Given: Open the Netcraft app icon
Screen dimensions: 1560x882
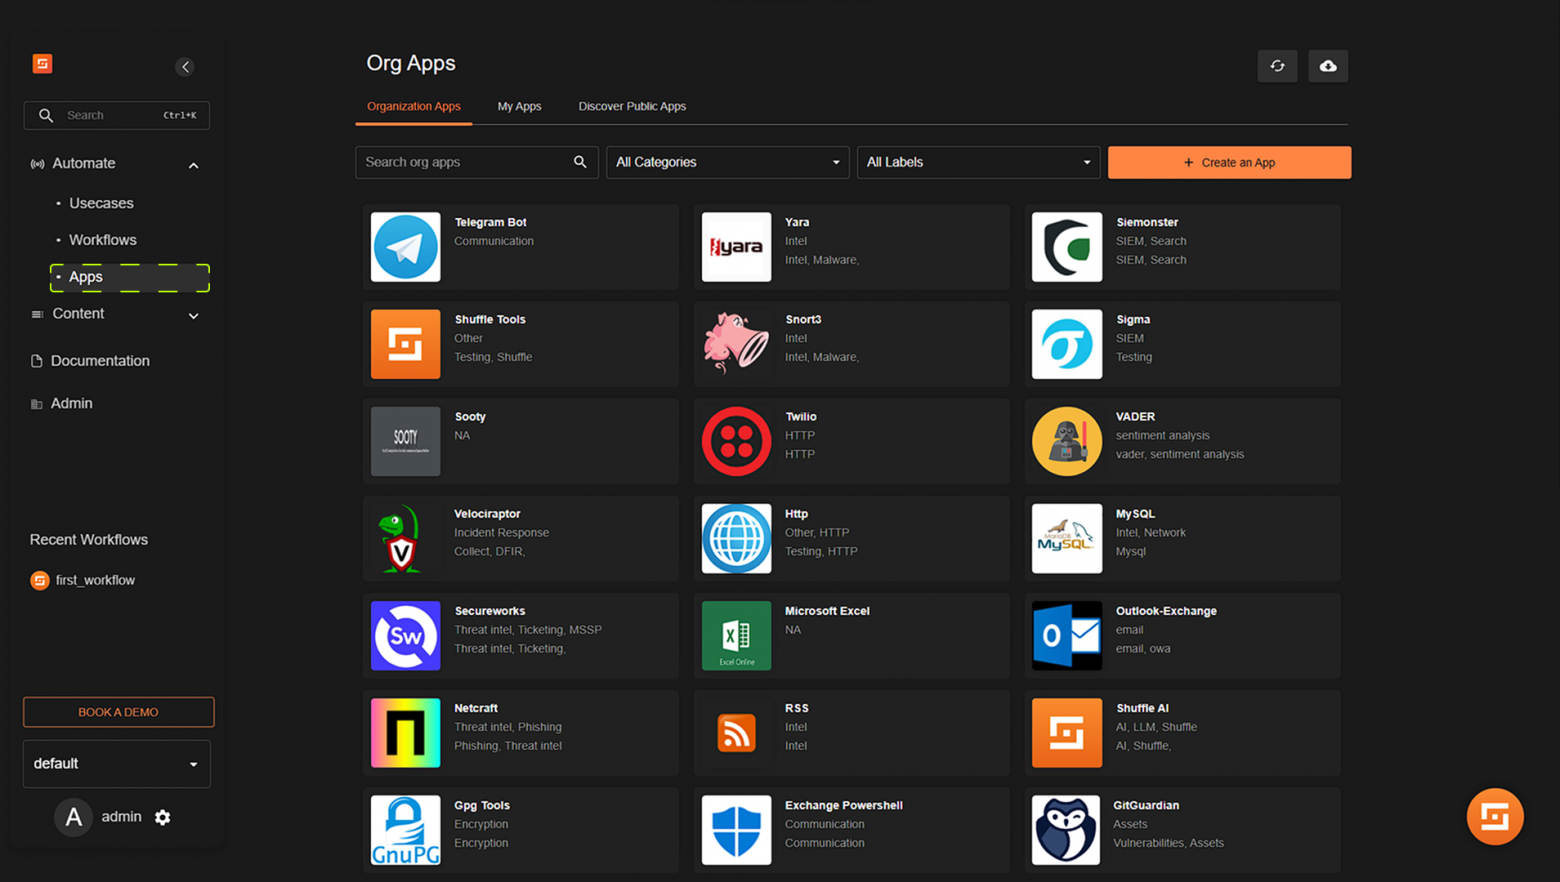Looking at the screenshot, I should tap(405, 732).
